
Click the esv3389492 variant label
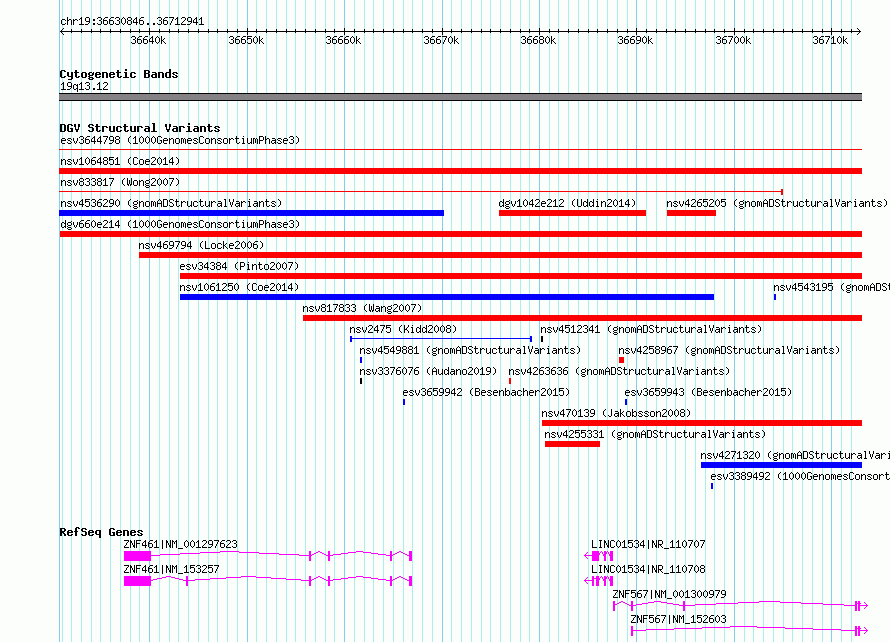(800, 476)
